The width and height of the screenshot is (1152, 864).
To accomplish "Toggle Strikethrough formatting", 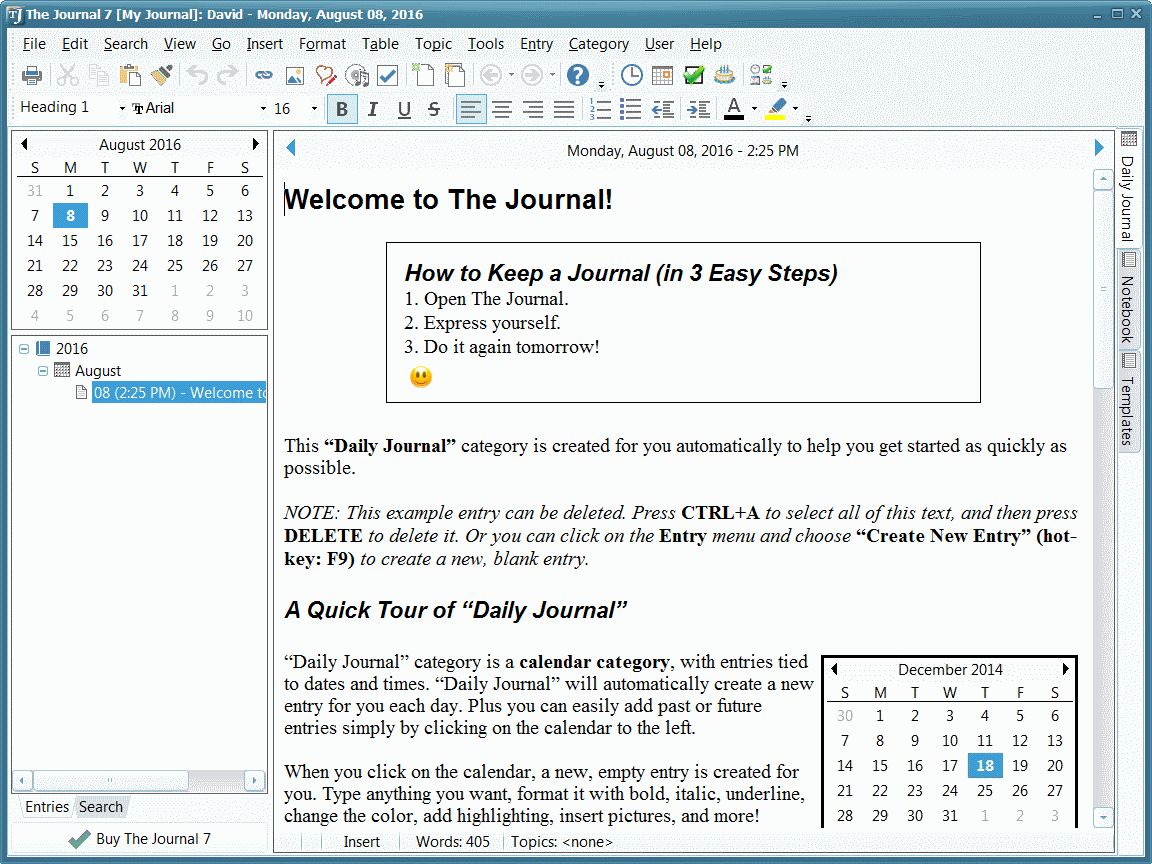I will pos(434,109).
